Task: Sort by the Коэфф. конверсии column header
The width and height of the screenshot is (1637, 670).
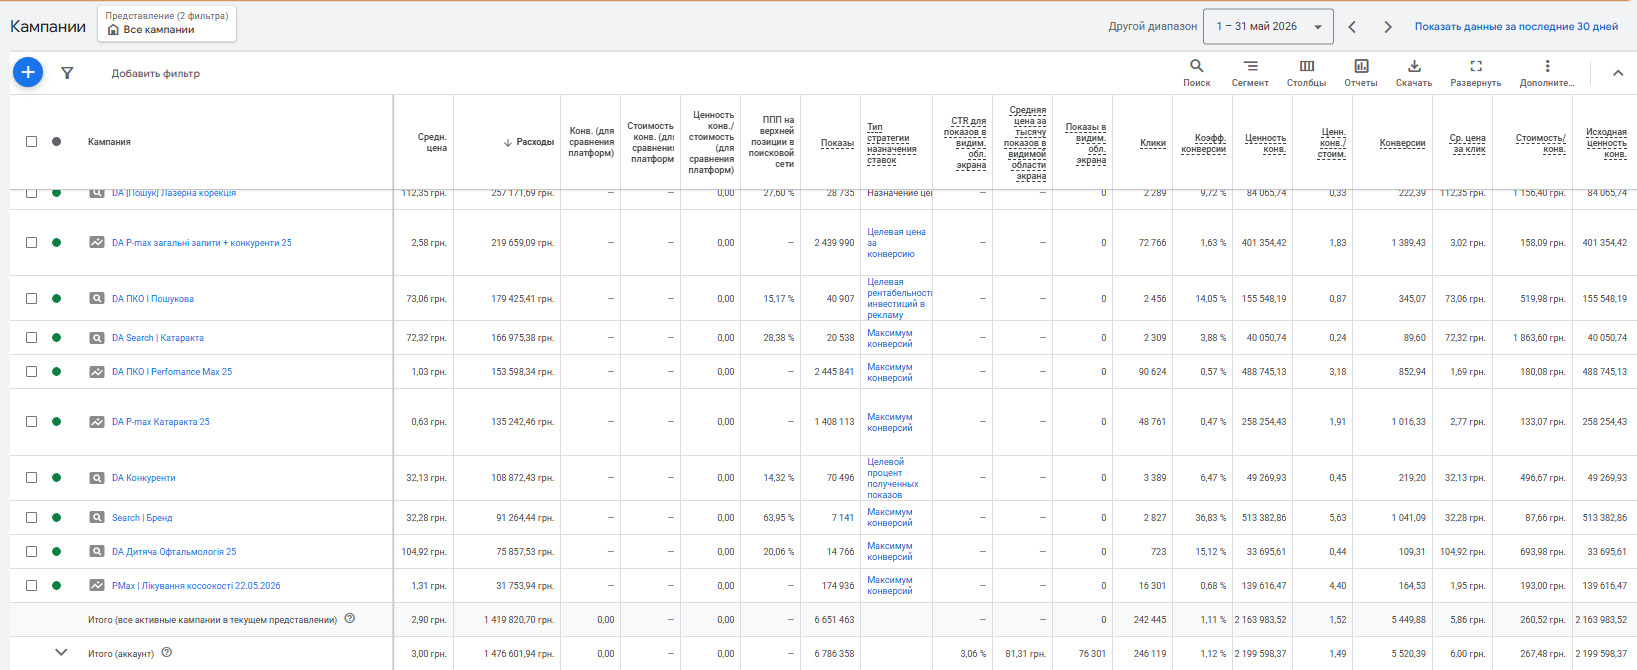Action: (1203, 143)
